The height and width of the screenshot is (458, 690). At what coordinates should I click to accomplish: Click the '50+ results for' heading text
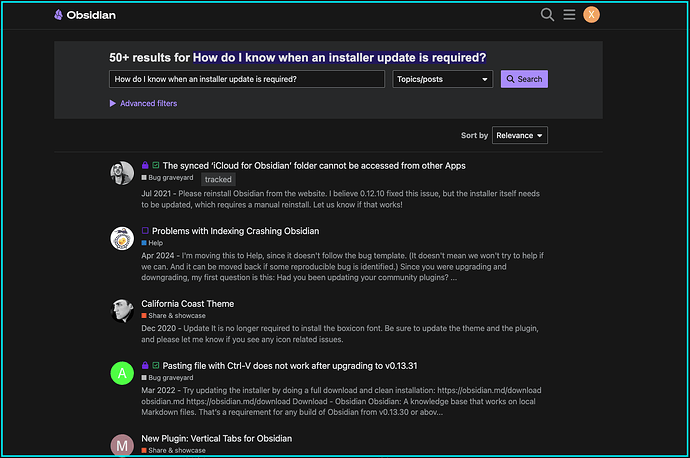(x=150, y=58)
